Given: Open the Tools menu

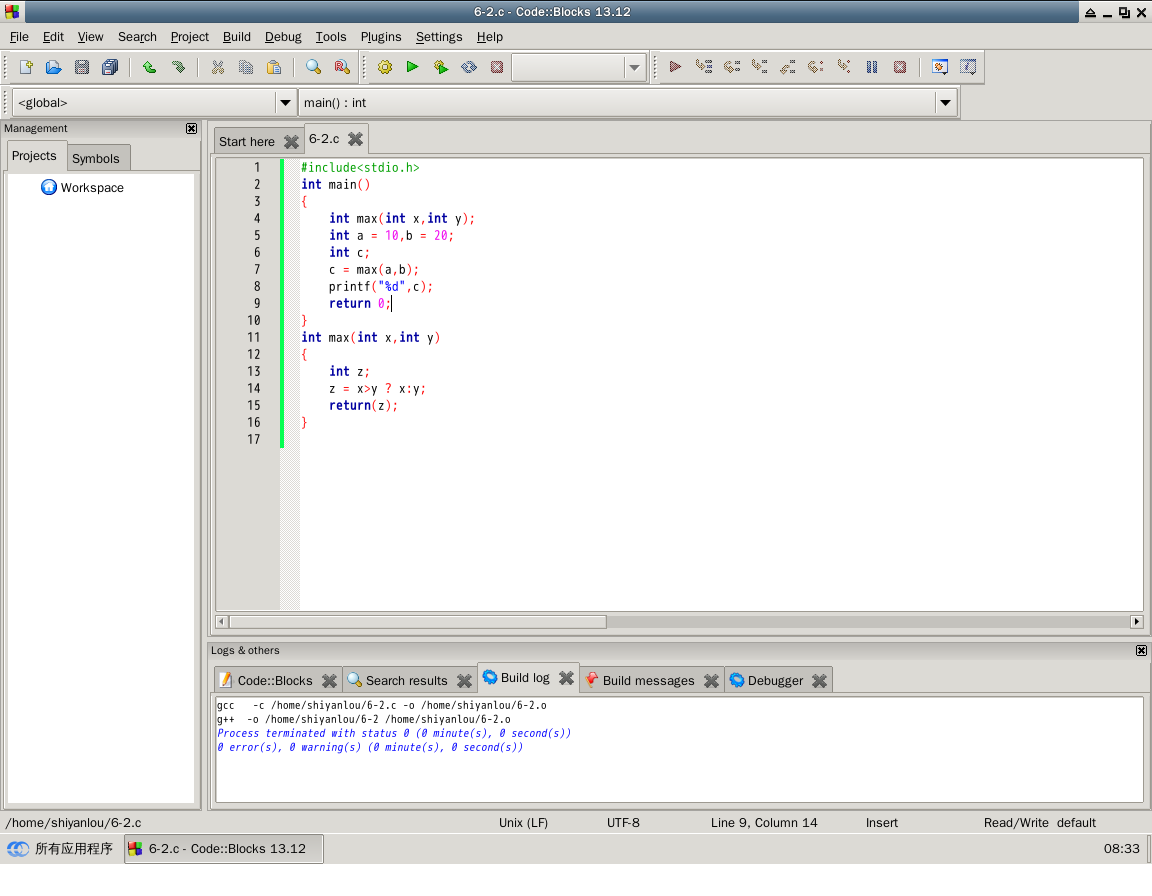Looking at the screenshot, I should click(331, 37).
